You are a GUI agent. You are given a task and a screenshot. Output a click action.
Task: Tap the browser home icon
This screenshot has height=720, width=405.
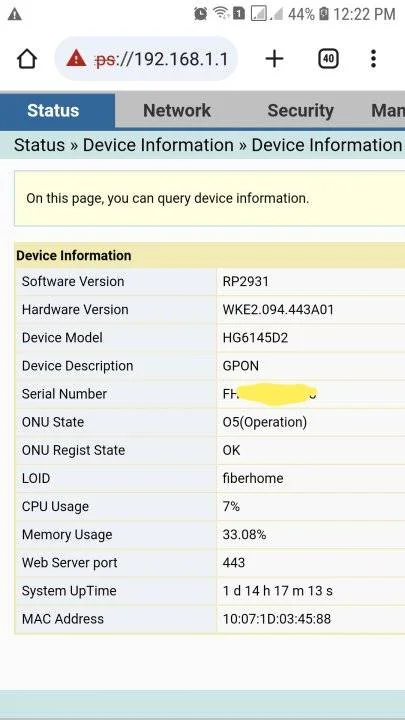pyautogui.click(x=27, y=59)
